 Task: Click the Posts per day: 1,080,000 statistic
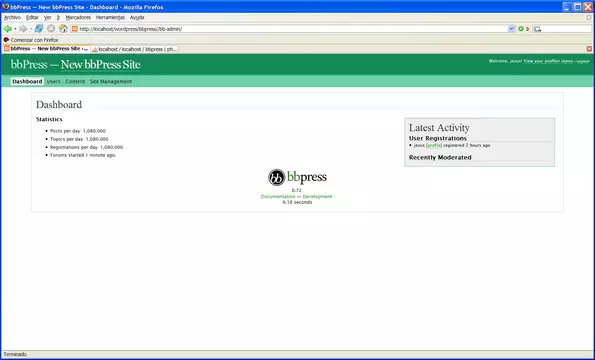pyautogui.click(x=78, y=131)
